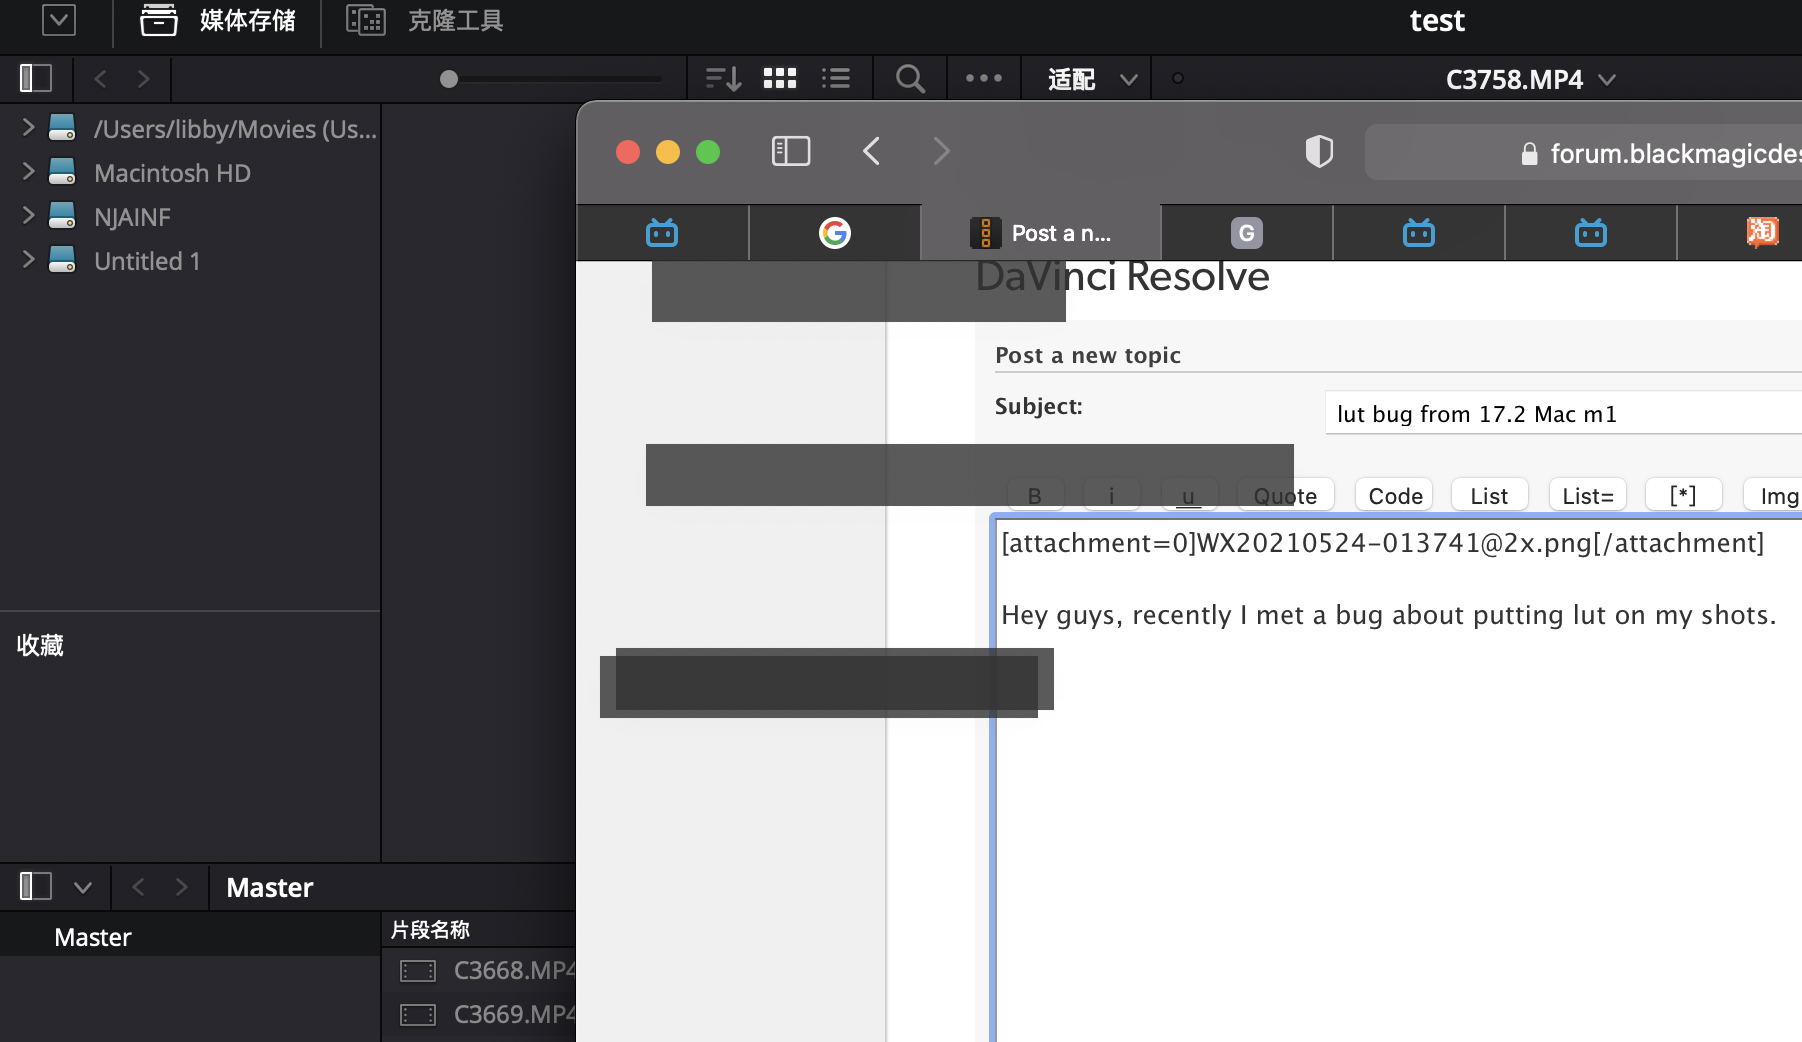Image resolution: width=1802 pixels, height=1042 pixels.
Task: Open the media search magnifier
Action: 910,78
